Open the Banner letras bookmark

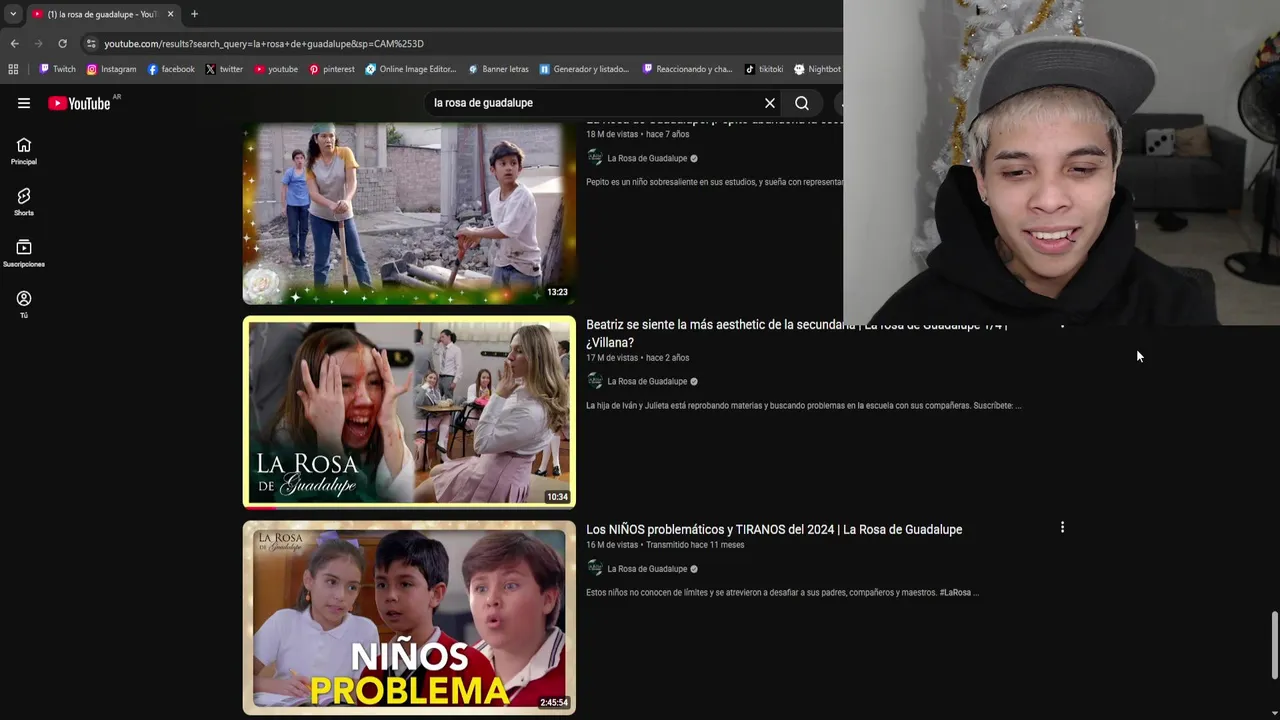pyautogui.click(x=498, y=69)
